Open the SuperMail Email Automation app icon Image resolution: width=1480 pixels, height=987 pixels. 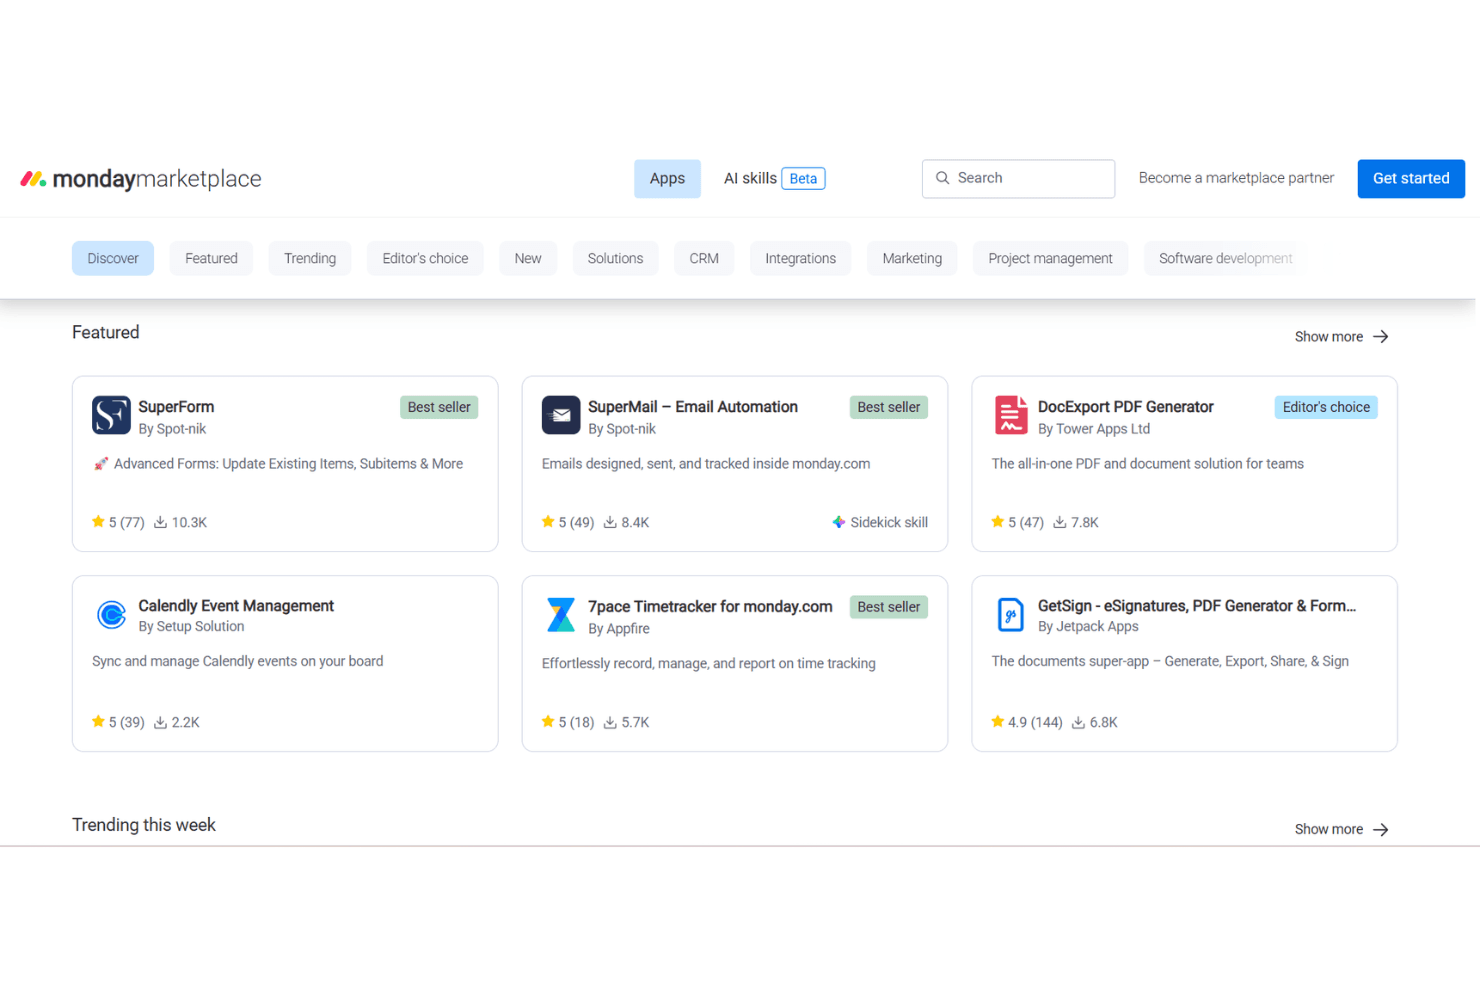tap(561, 415)
